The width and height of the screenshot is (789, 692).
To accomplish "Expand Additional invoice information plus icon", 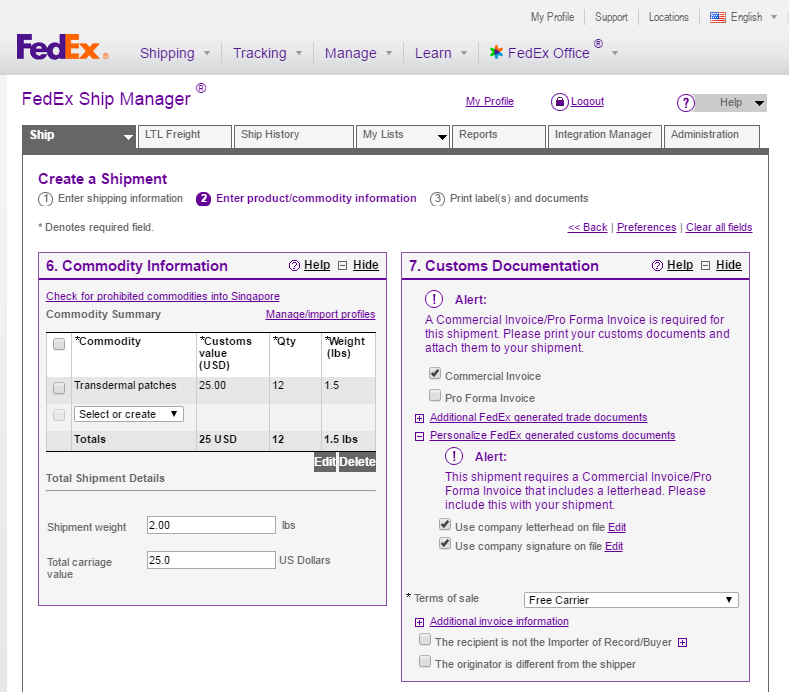I will 419,623.
